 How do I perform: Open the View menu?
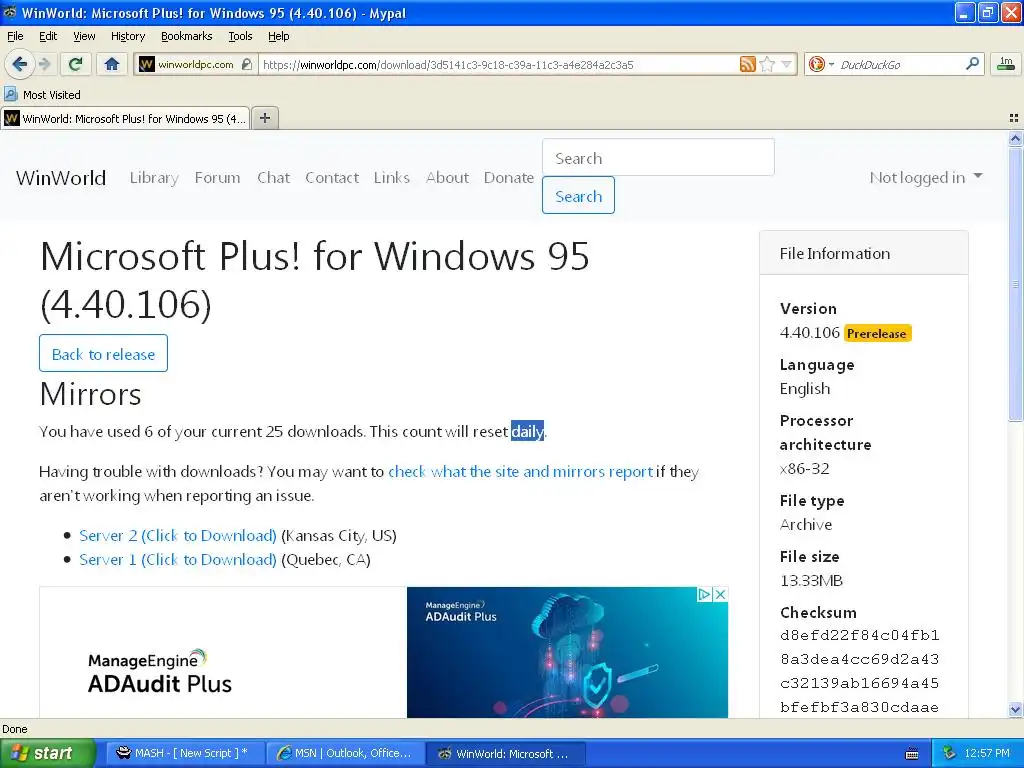point(84,36)
